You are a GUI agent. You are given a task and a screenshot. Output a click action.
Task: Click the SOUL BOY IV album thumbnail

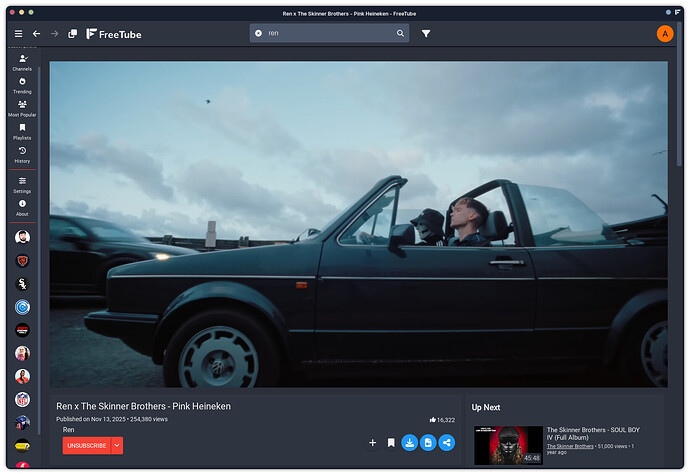click(508, 446)
